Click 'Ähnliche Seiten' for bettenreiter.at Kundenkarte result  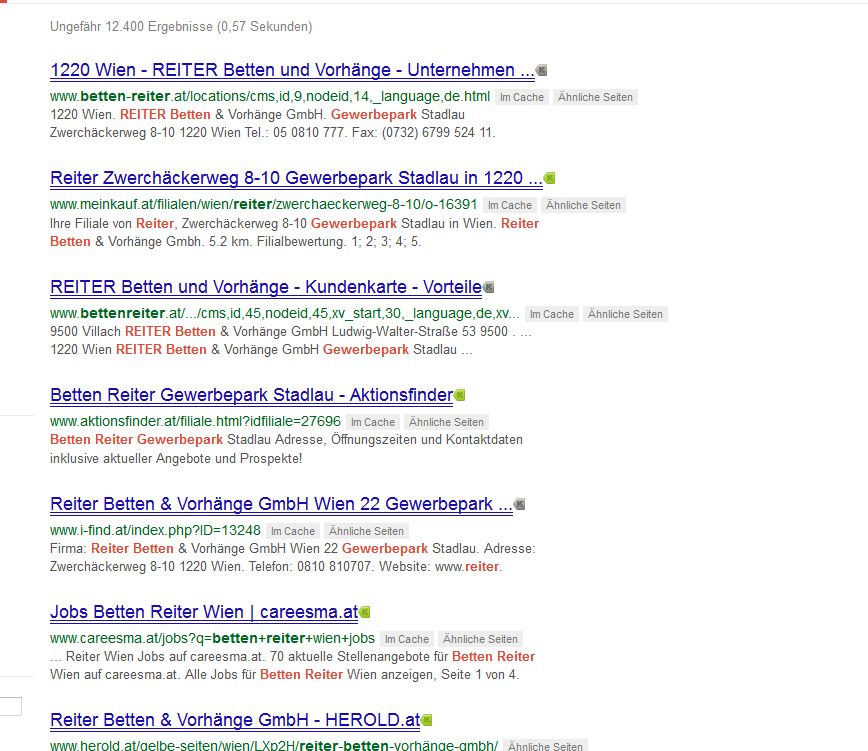625,314
